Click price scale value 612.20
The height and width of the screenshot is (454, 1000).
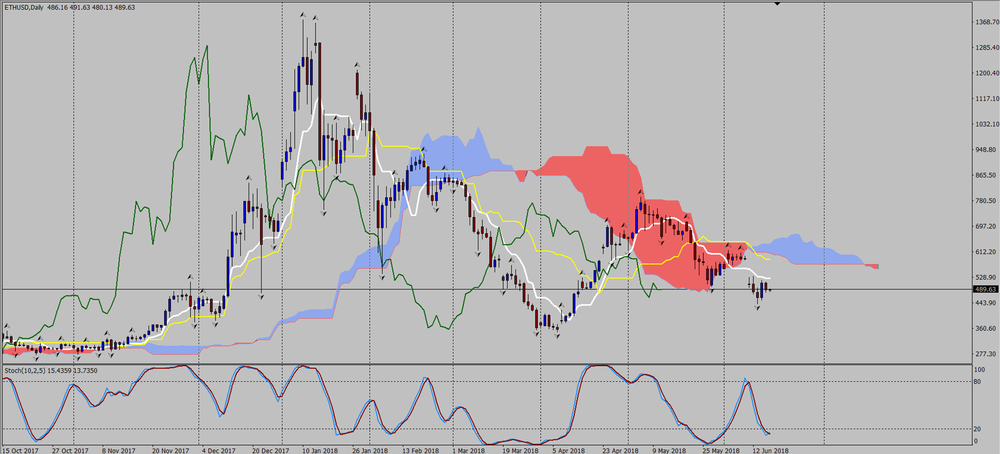click(x=986, y=252)
